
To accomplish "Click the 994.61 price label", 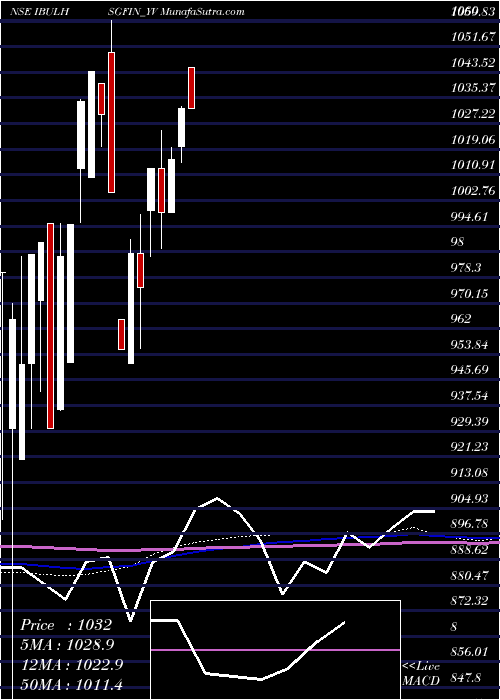I will click(x=470, y=217).
